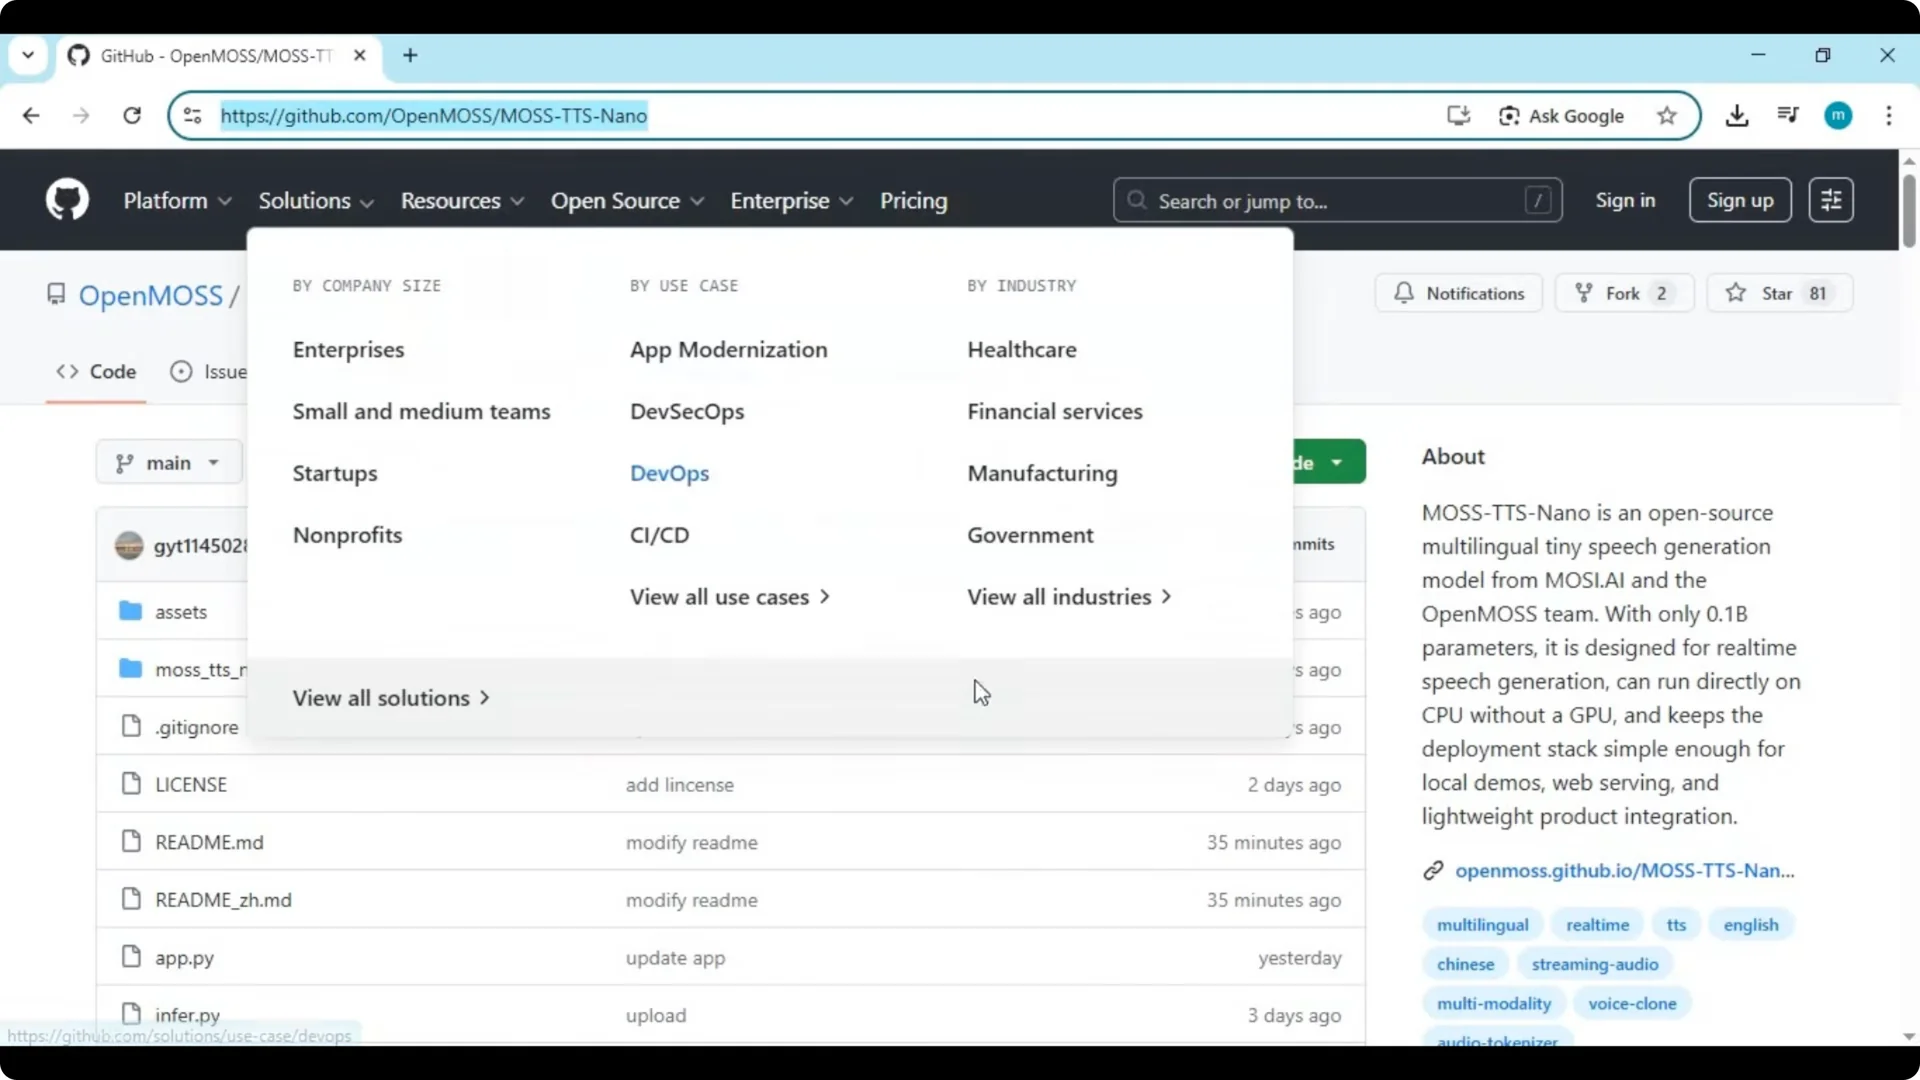The image size is (1920, 1080).
Task: Open the OpenMOSS owner link
Action: (151, 296)
